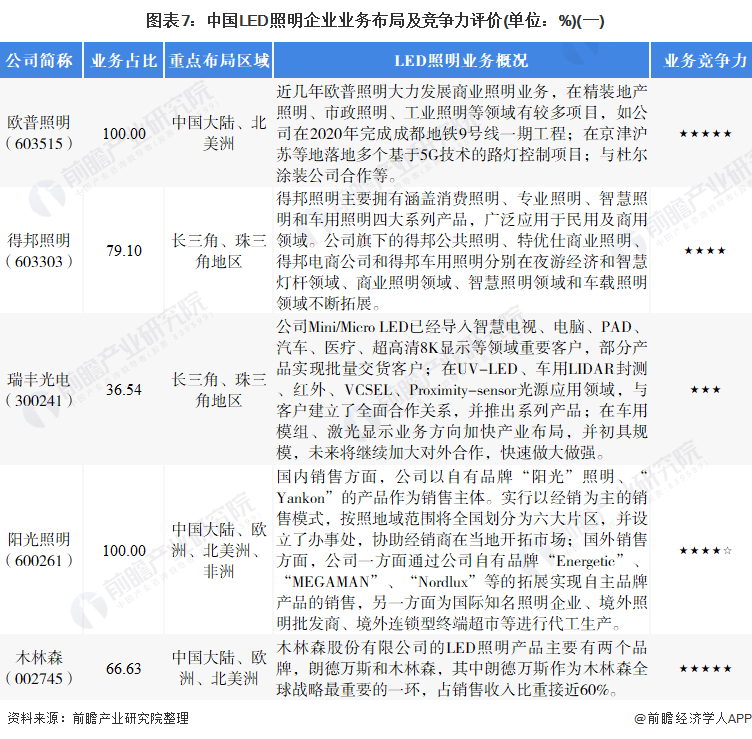752x739 pixels.
Task: Click the 得邦照明 business overview paragraph
Action: point(462,251)
